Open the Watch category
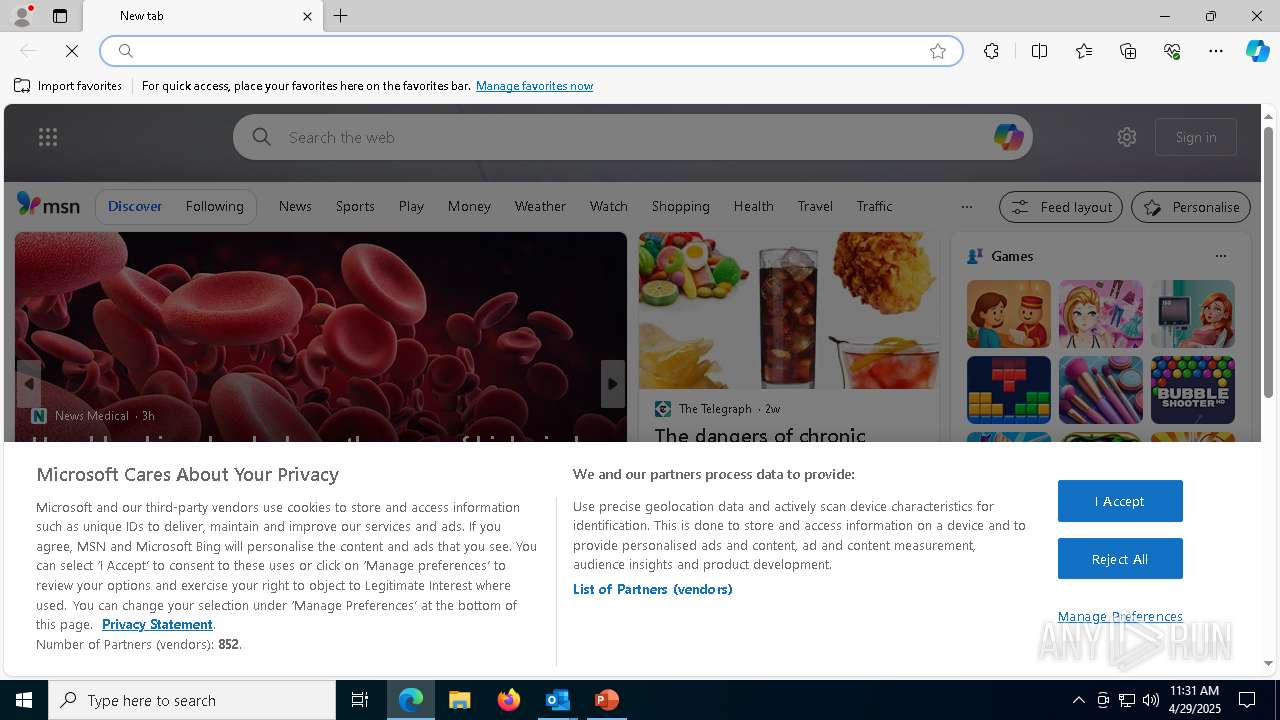The width and height of the screenshot is (1280, 720). [608, 206]
